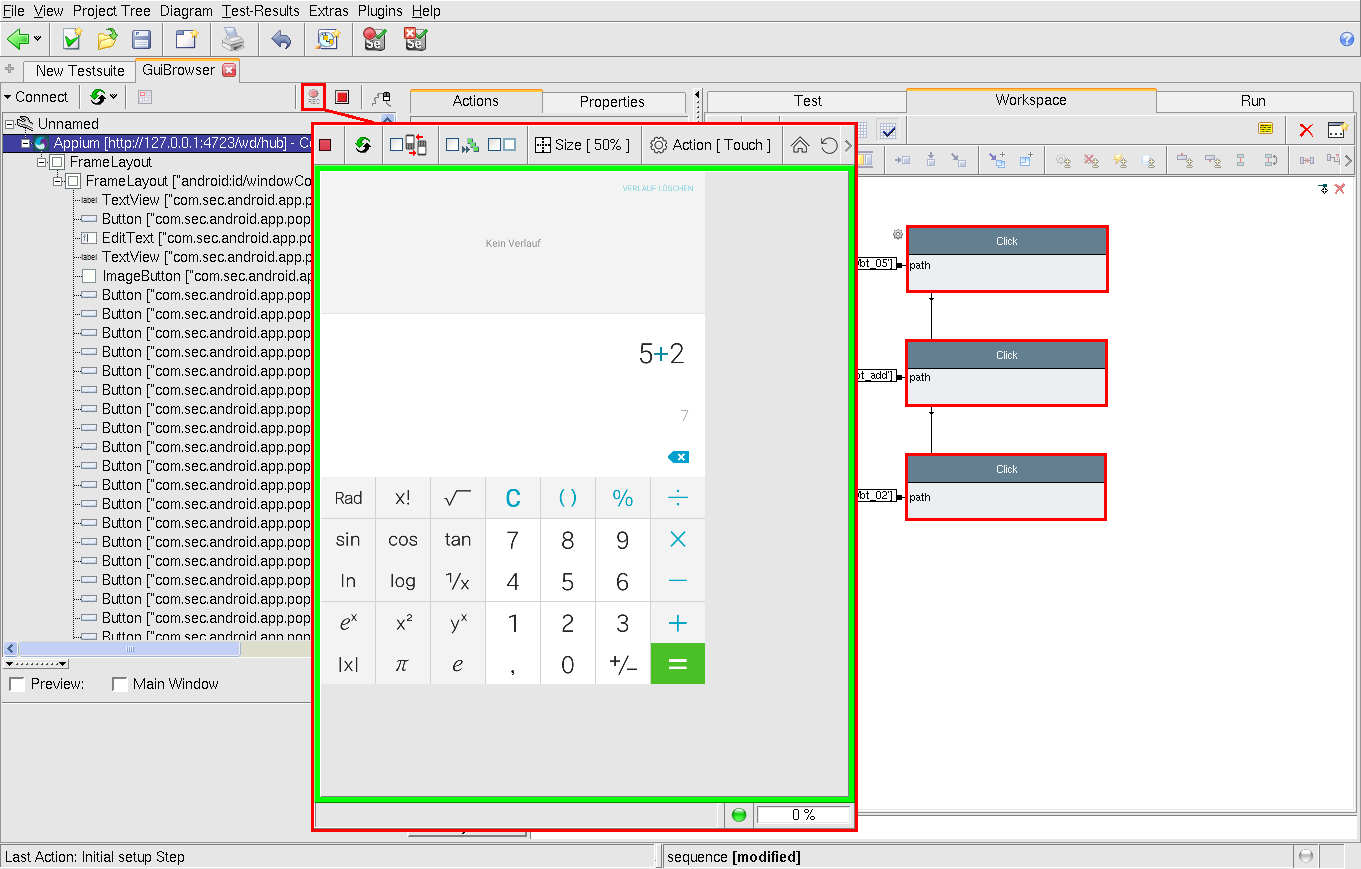
Task: Click the save floppy disk icon
Action: [142, 39]
